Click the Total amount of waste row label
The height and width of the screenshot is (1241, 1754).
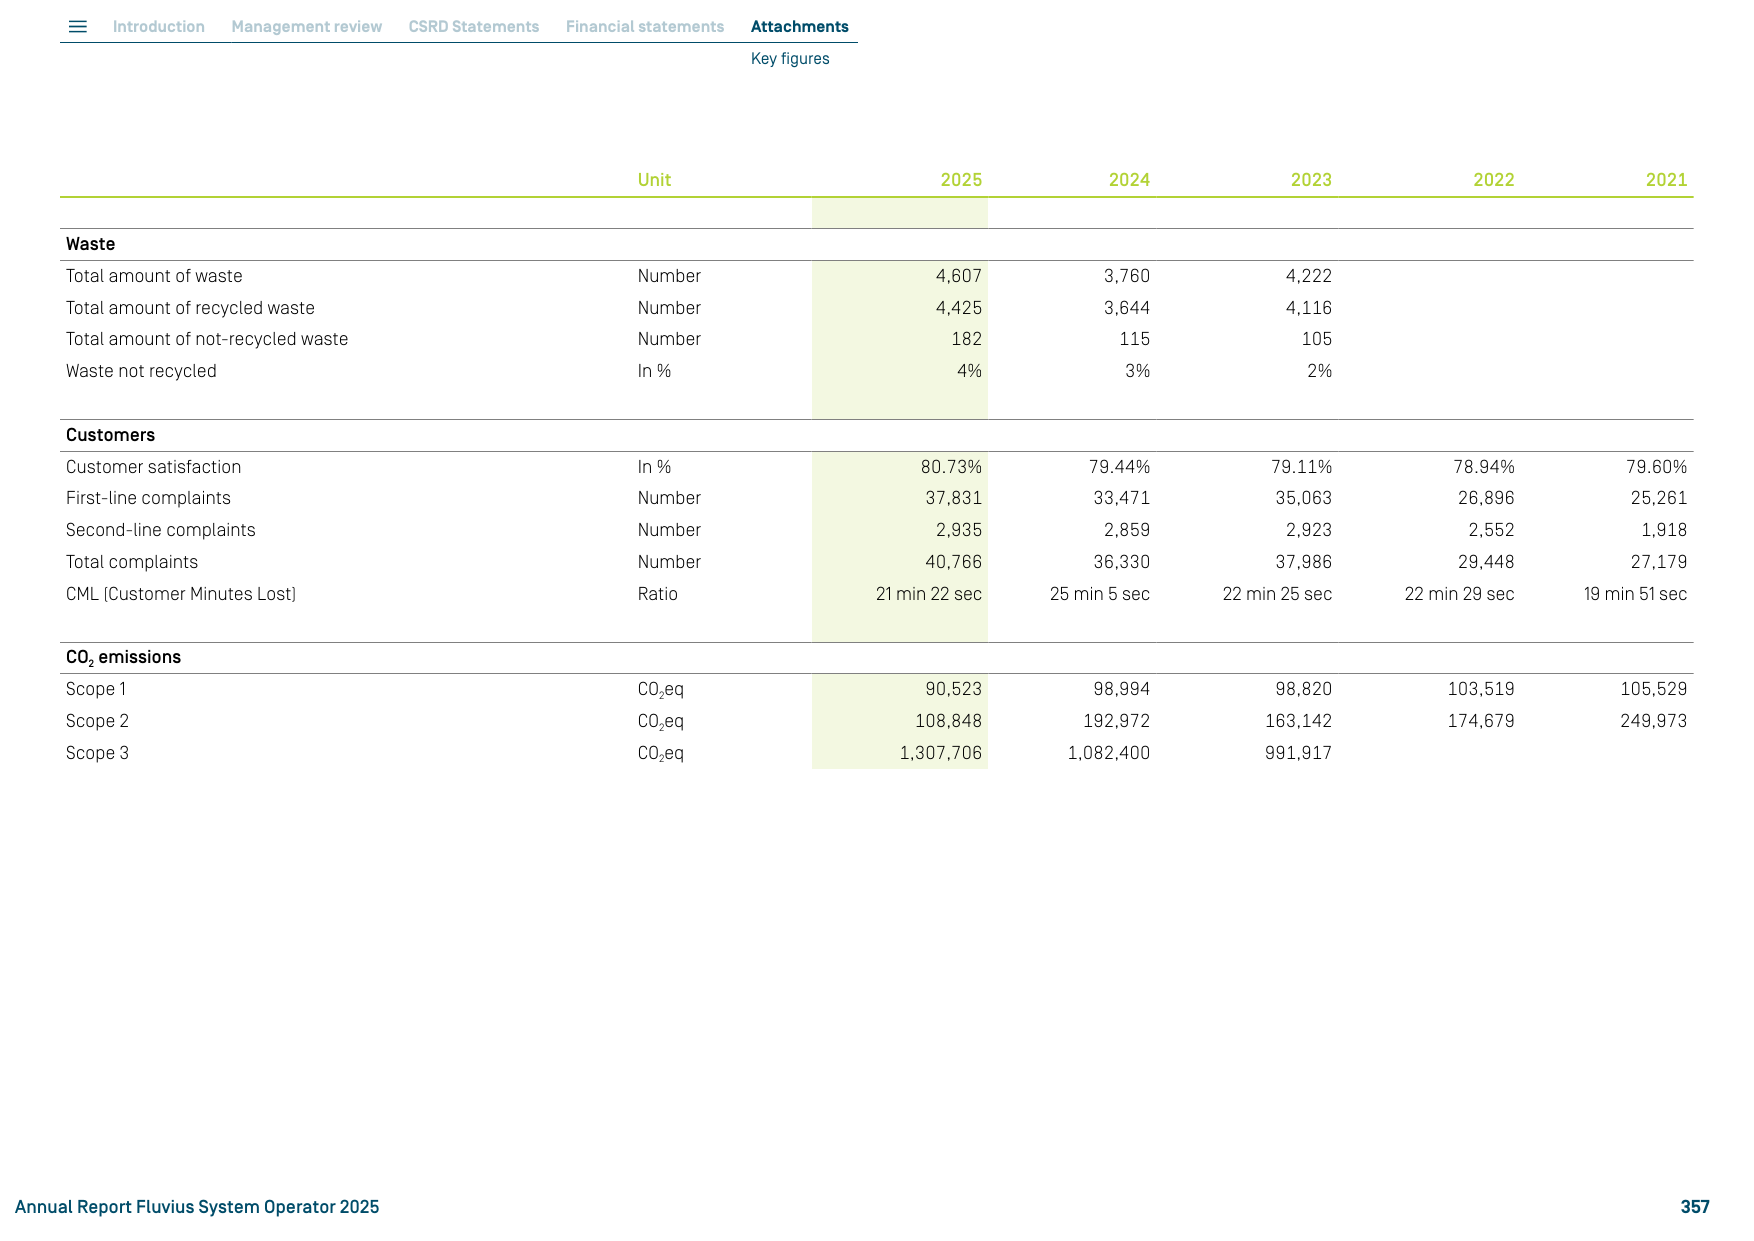click(x=154, y=276)
